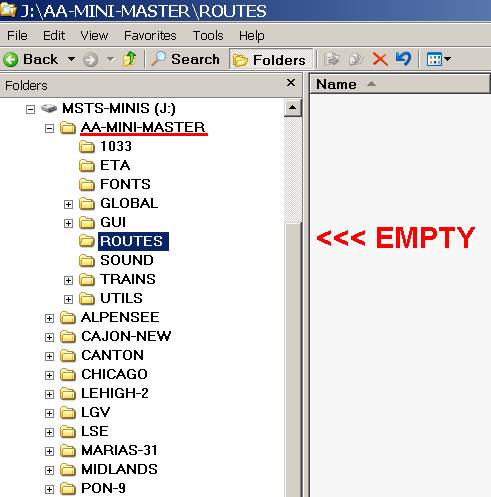Image resolution: width=491 pixels, height=497 pixels.
Task: Expand the UTILS folder
Action: (68, 299)
